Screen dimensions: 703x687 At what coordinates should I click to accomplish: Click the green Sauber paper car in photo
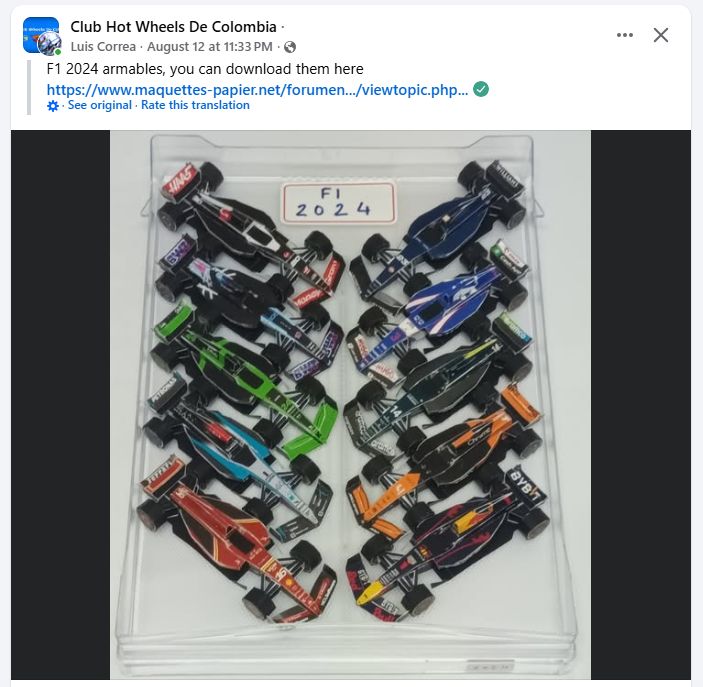[x=242, y=381]
